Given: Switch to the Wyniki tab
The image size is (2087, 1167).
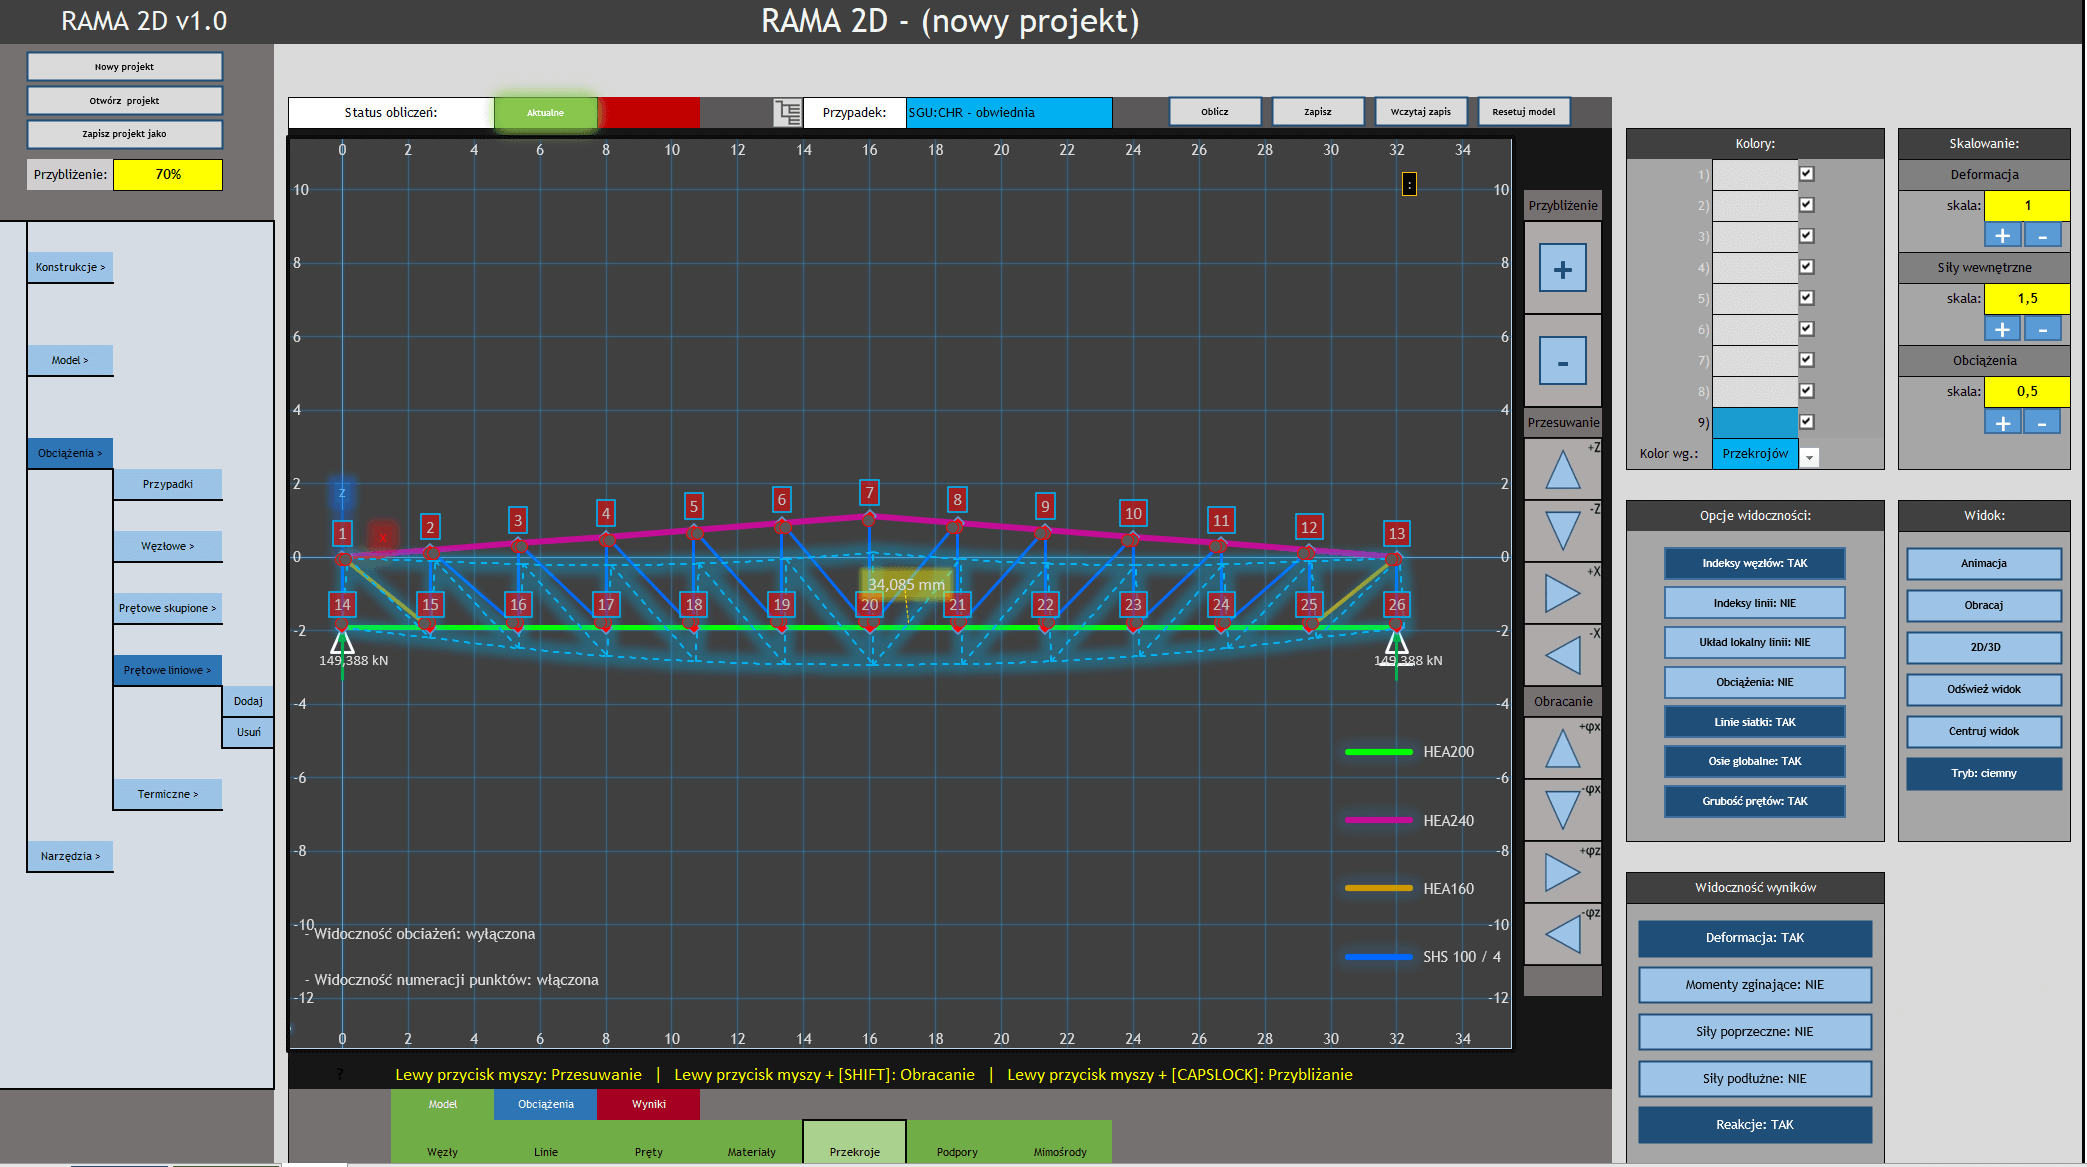Looking at the screenshot, I should pyautogui.click(x=648, y=1104).
